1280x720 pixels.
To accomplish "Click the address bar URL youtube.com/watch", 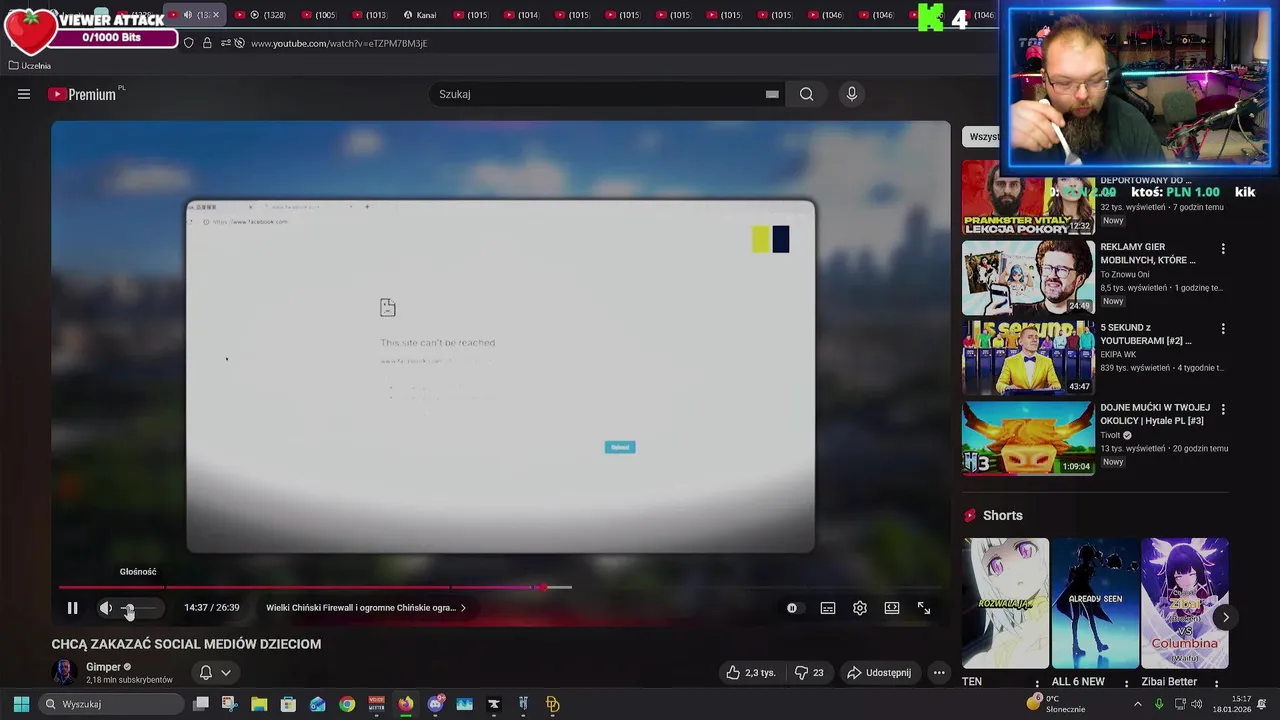I will 339,43.
